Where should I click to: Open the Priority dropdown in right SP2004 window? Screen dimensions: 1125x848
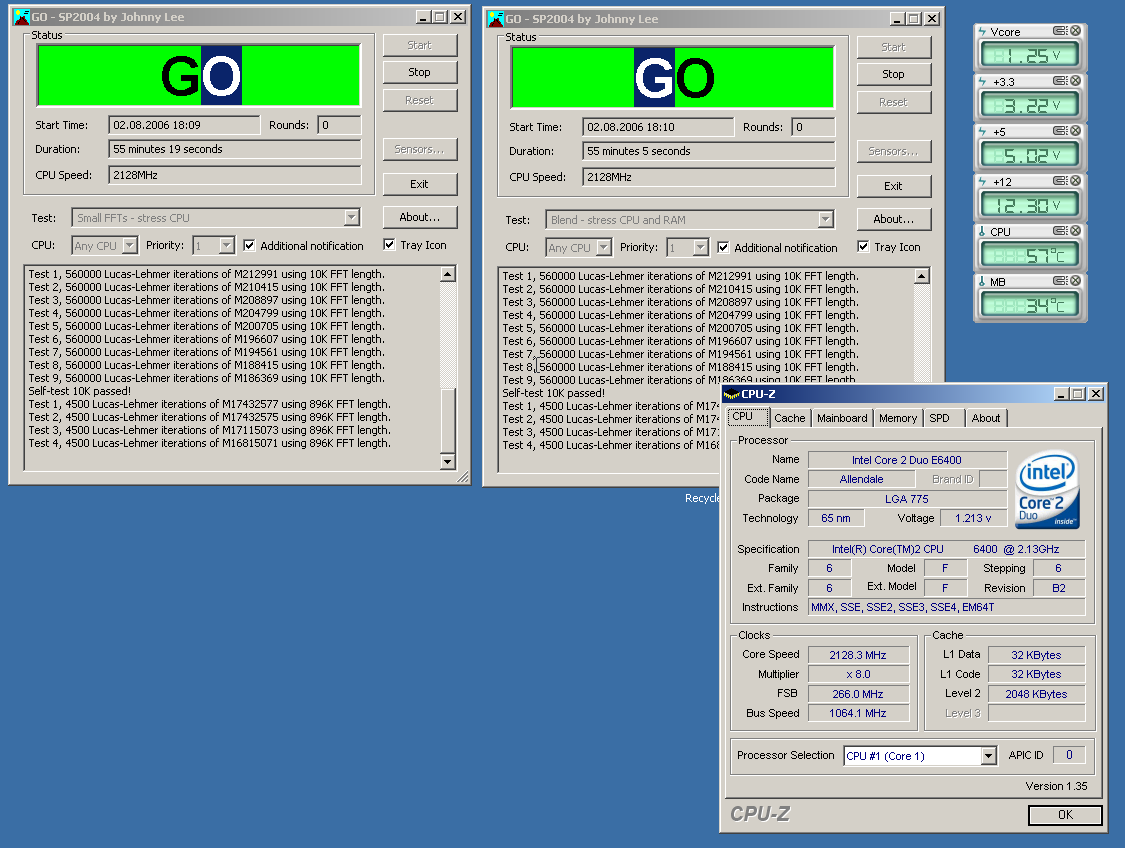(x=701, y=248)
